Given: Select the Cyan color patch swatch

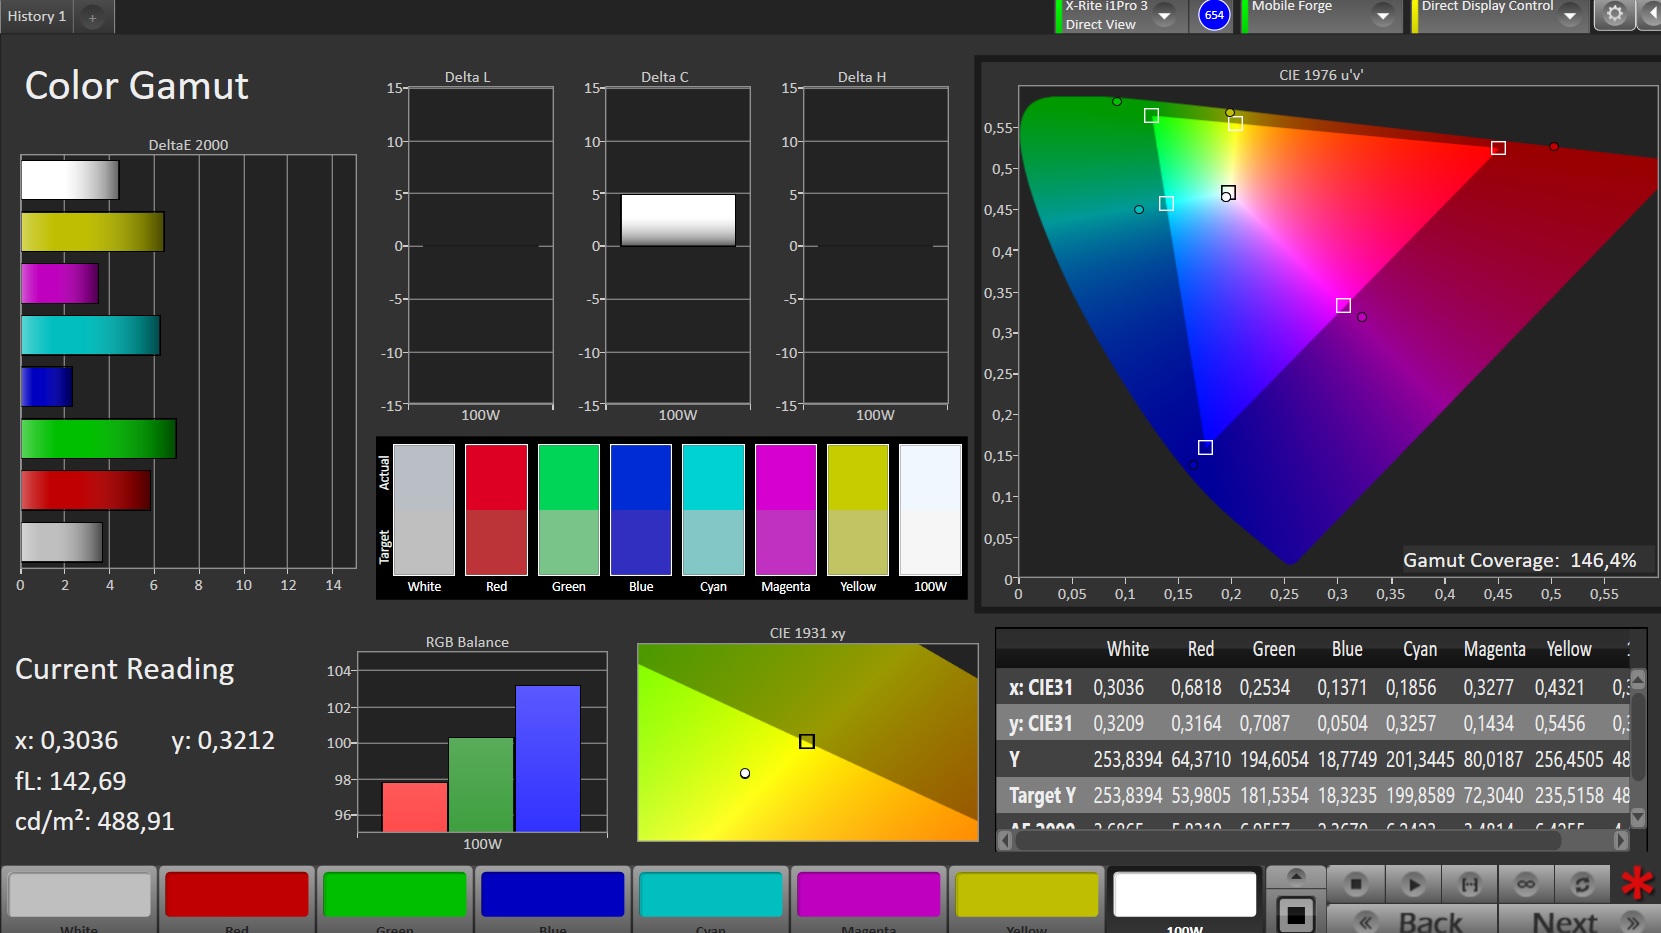Looking at the screenshot, I should click(710, 895).
